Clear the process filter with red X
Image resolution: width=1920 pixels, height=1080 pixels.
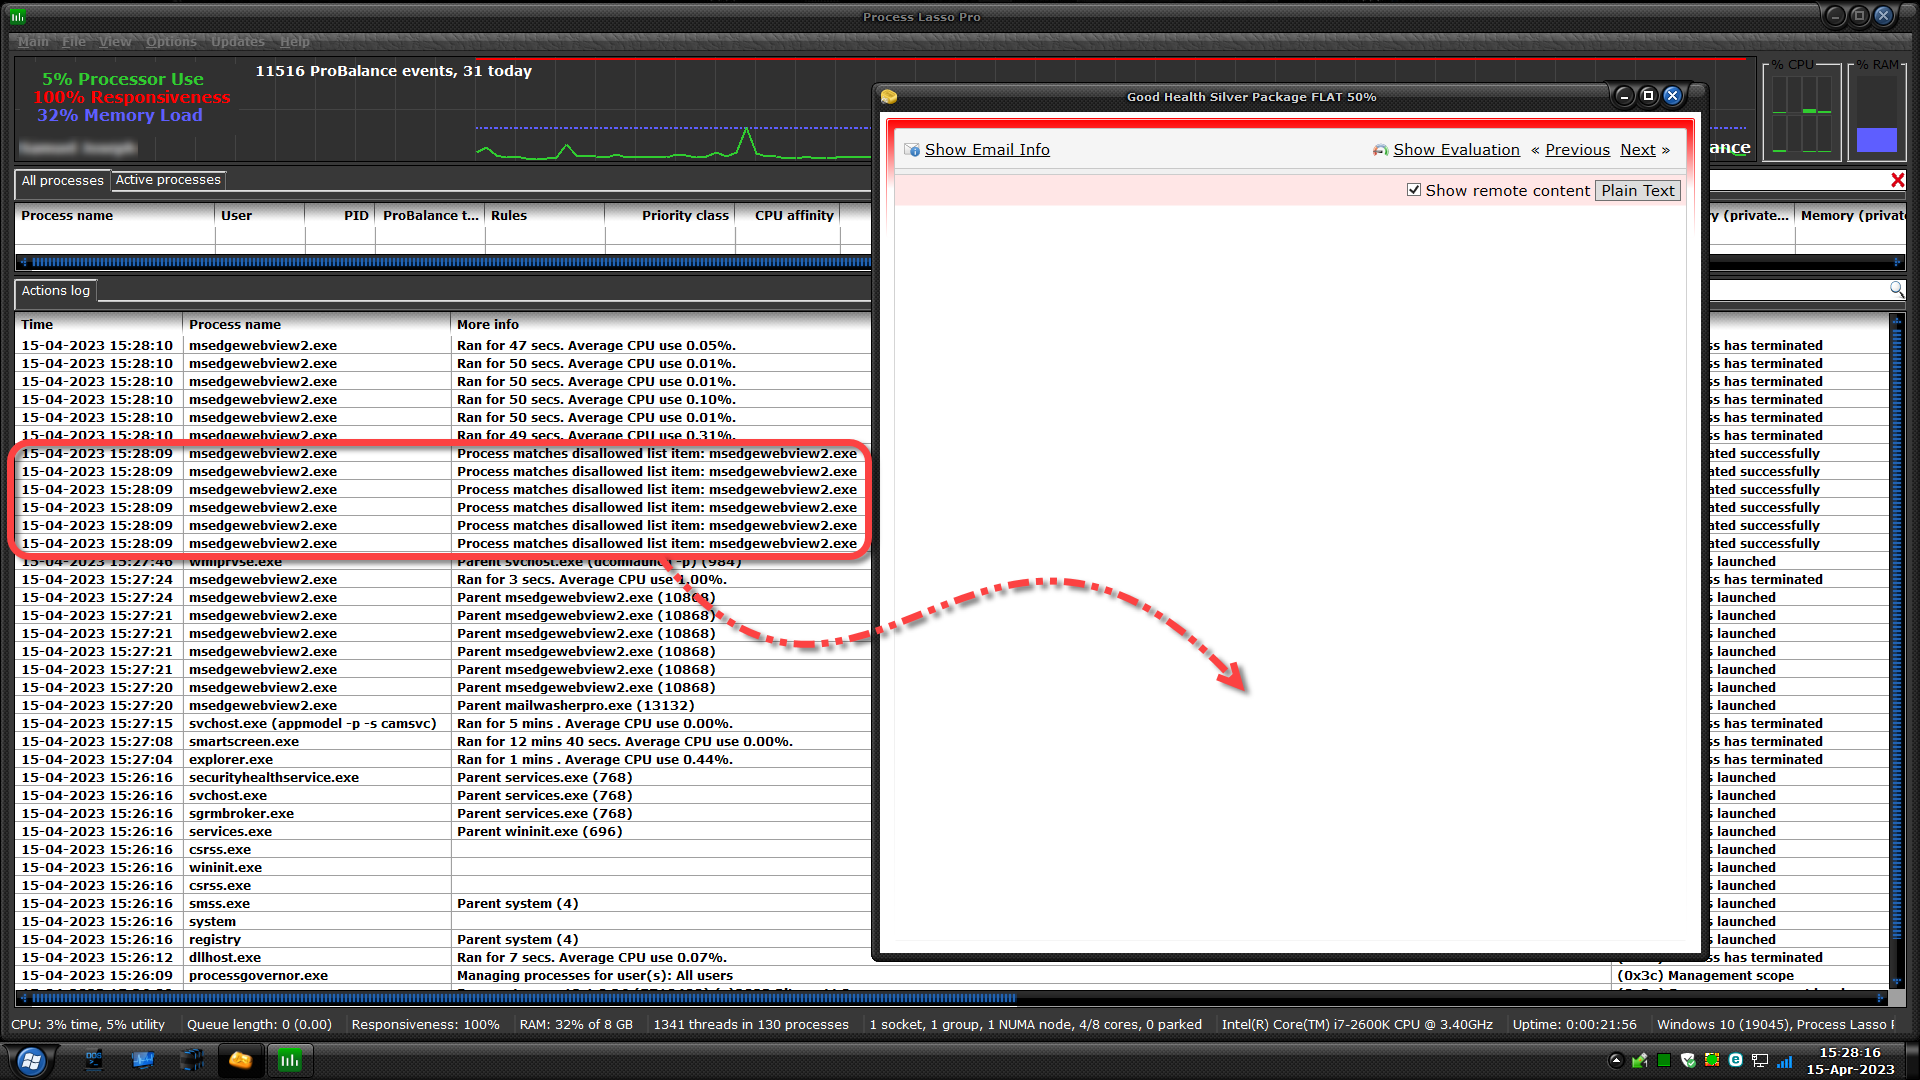click(x=1897, y=180)
